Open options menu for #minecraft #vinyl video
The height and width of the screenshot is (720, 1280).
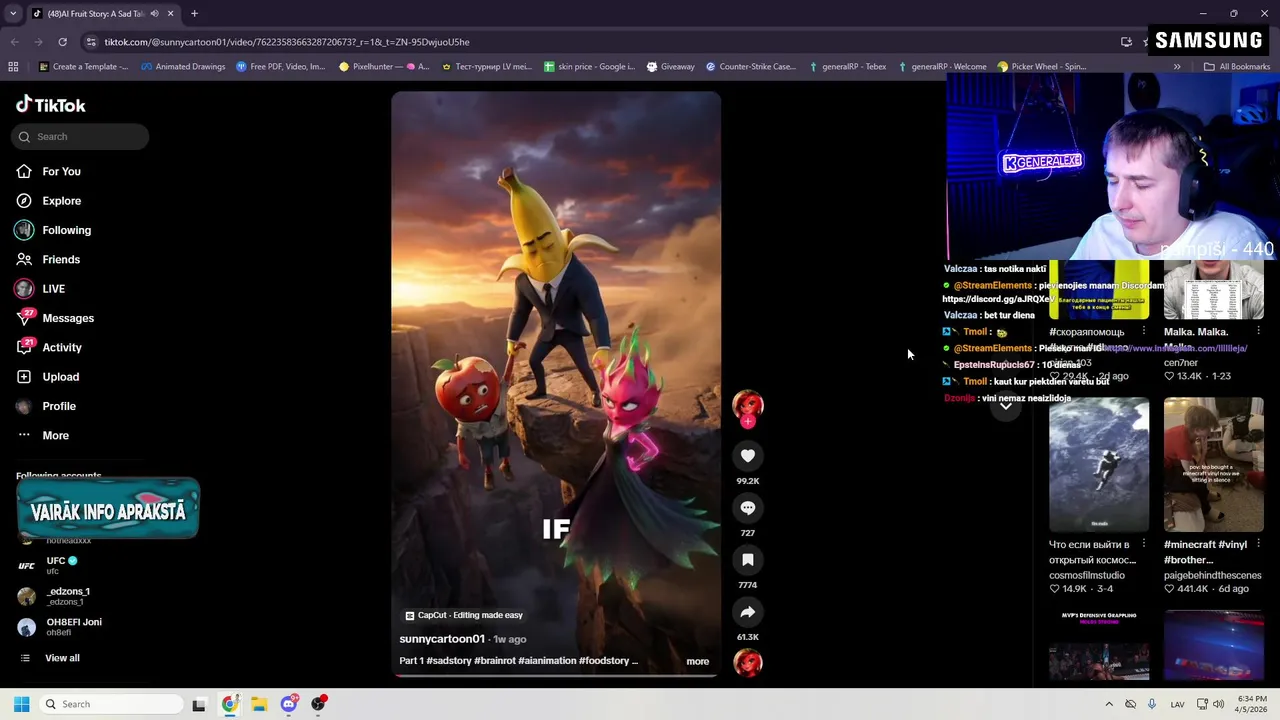tap(1258, 544)
